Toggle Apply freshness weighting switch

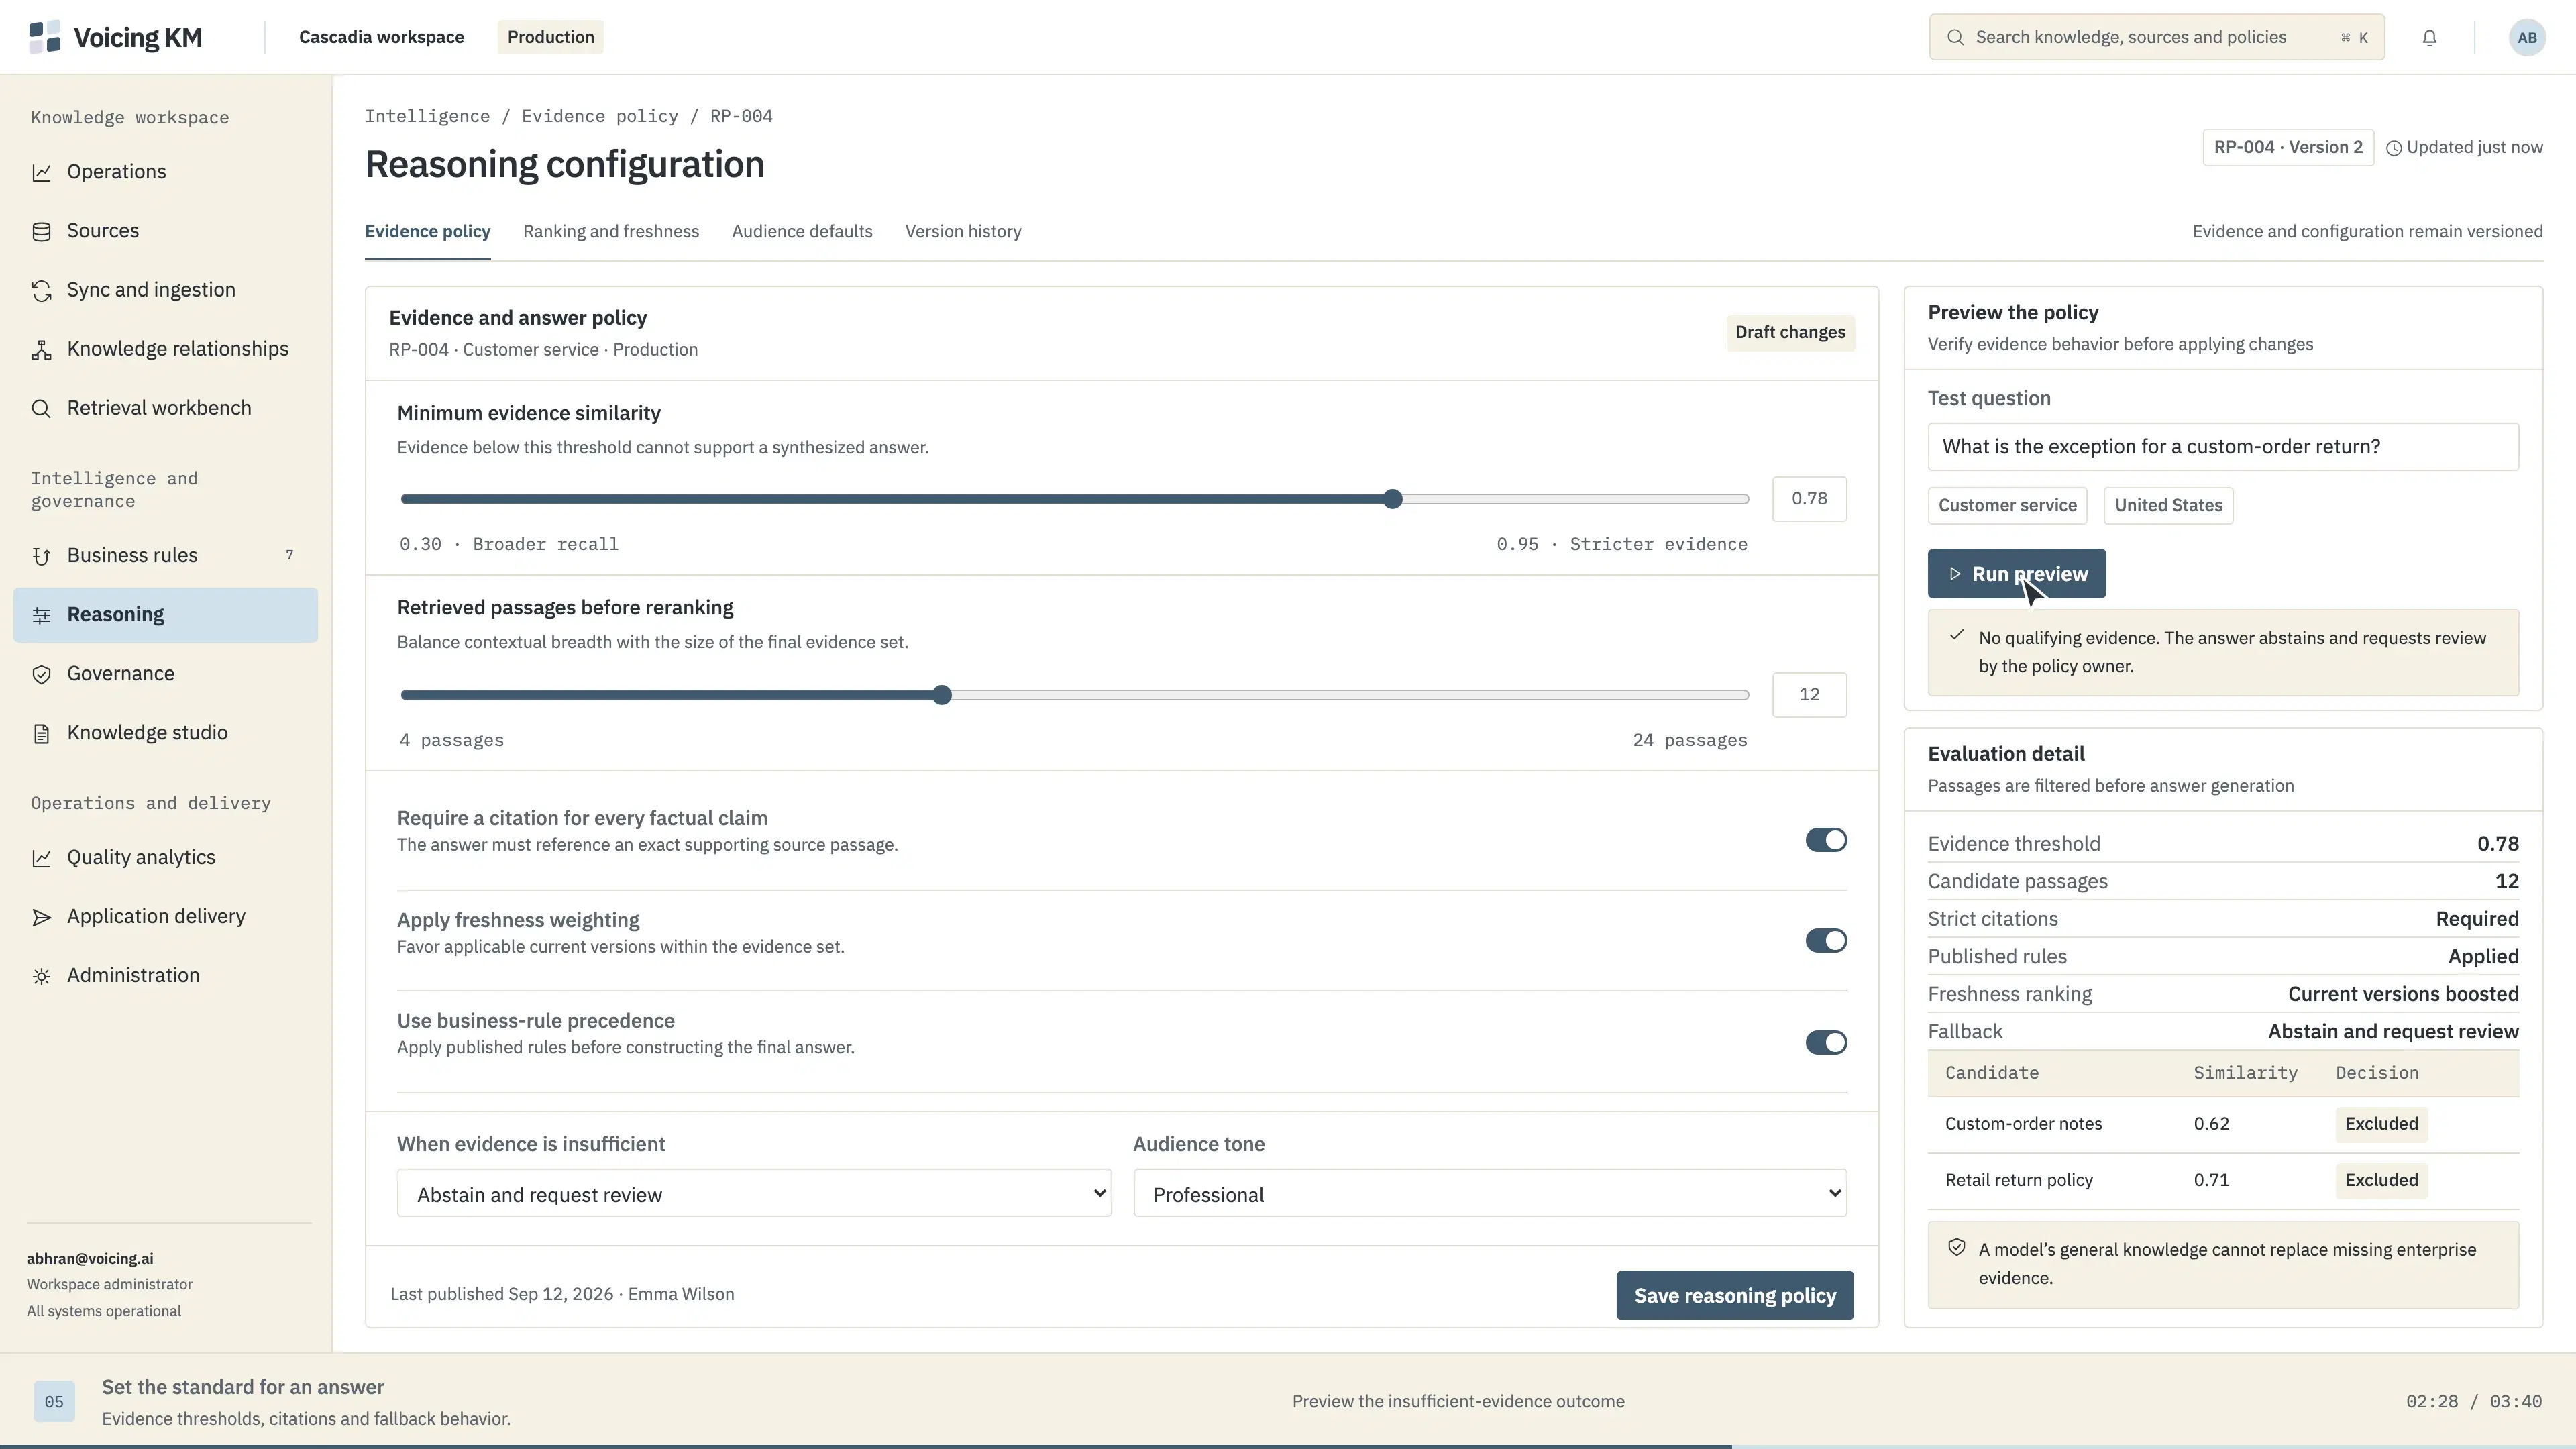1826,940
